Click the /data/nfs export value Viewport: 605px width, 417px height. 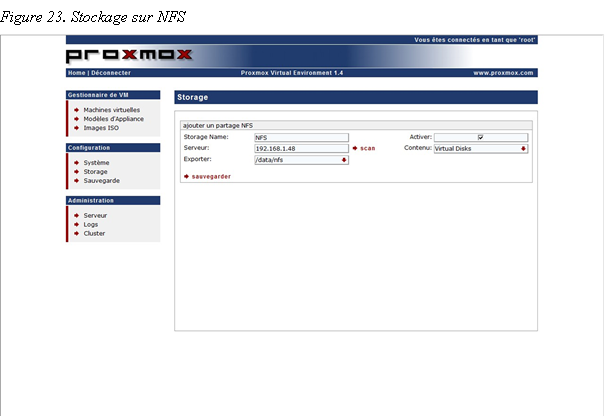pos(269,160)
